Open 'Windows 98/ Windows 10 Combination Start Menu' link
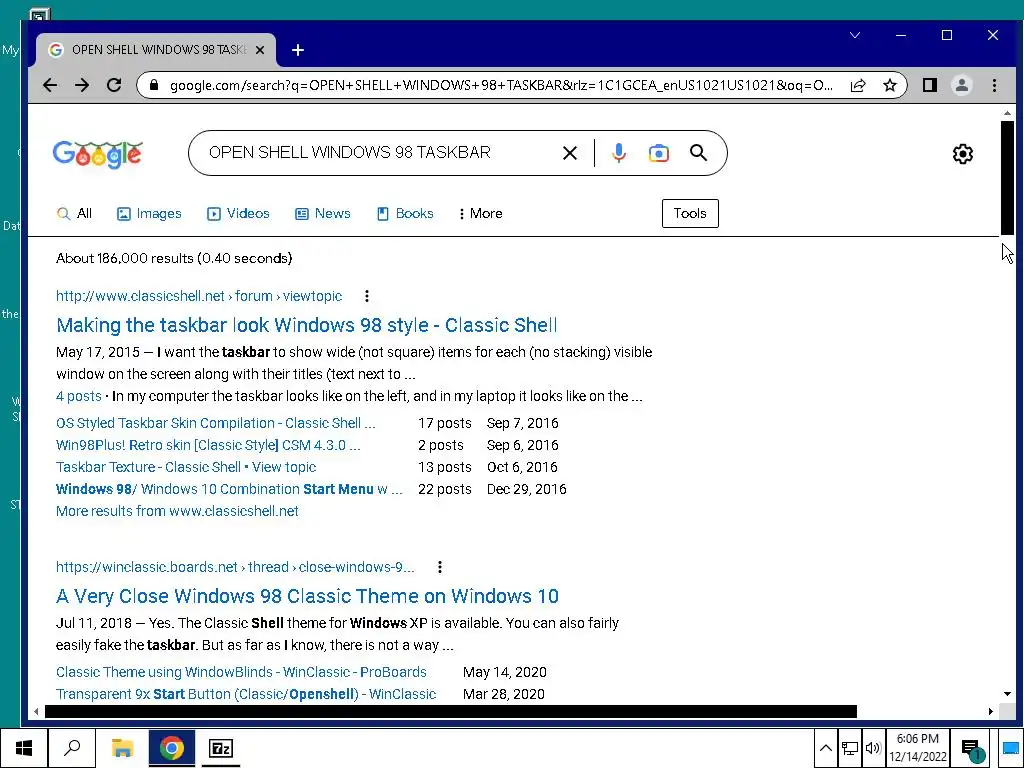The image size is (1024, 768). (x=229, y=489)
